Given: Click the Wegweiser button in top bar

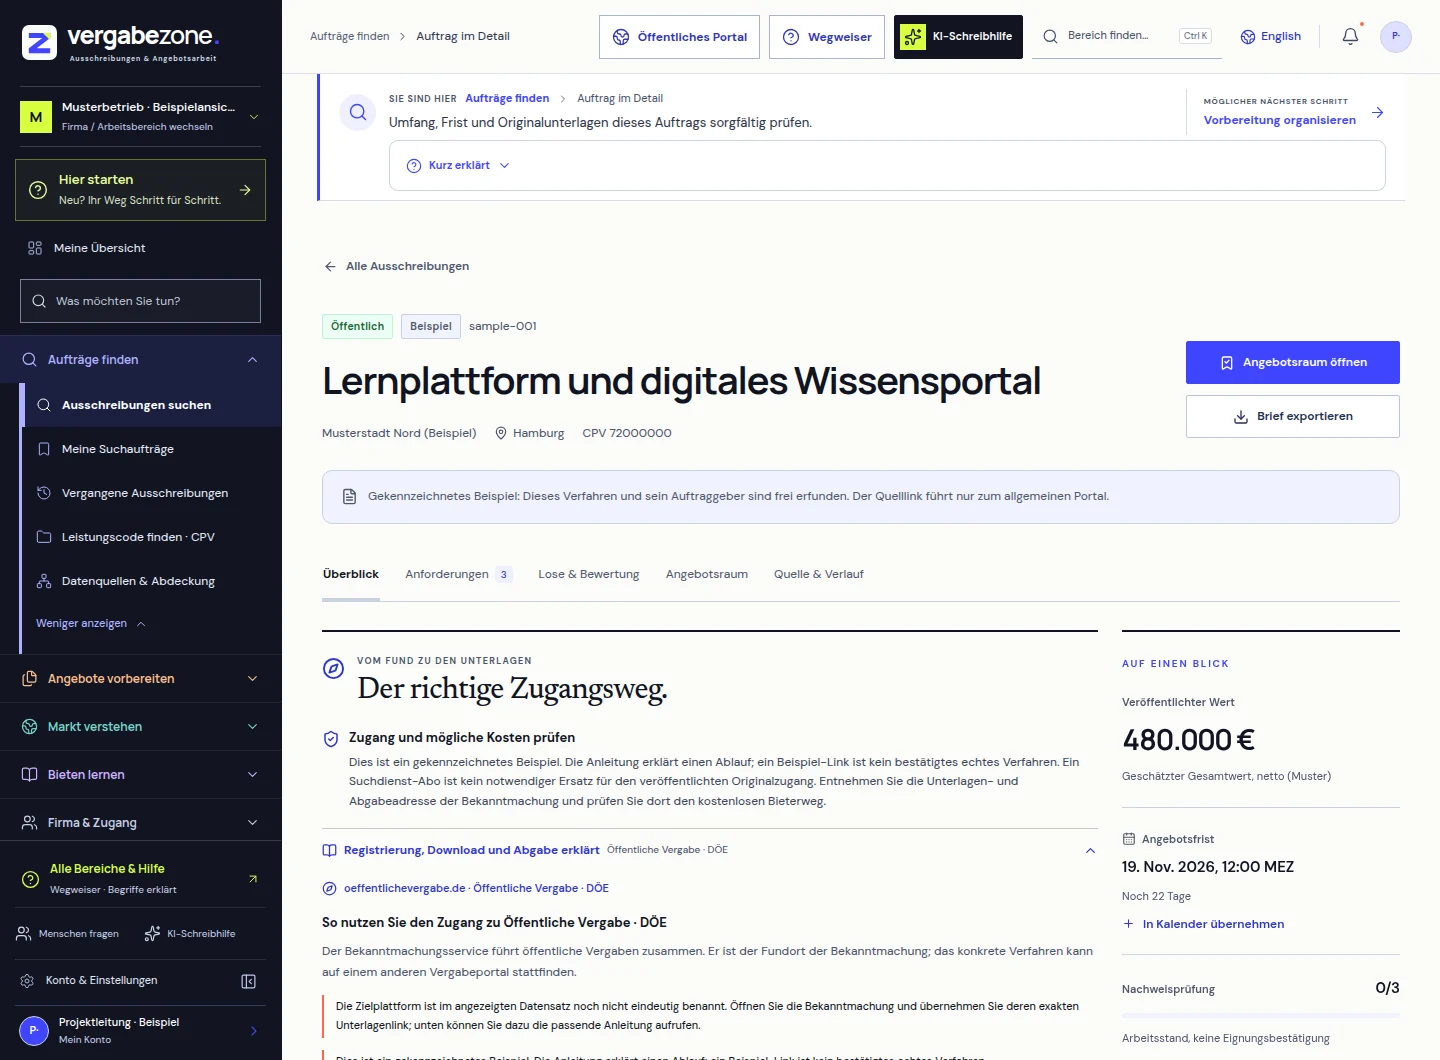Looking at the screenshot, I should click(x=827, y=37).
